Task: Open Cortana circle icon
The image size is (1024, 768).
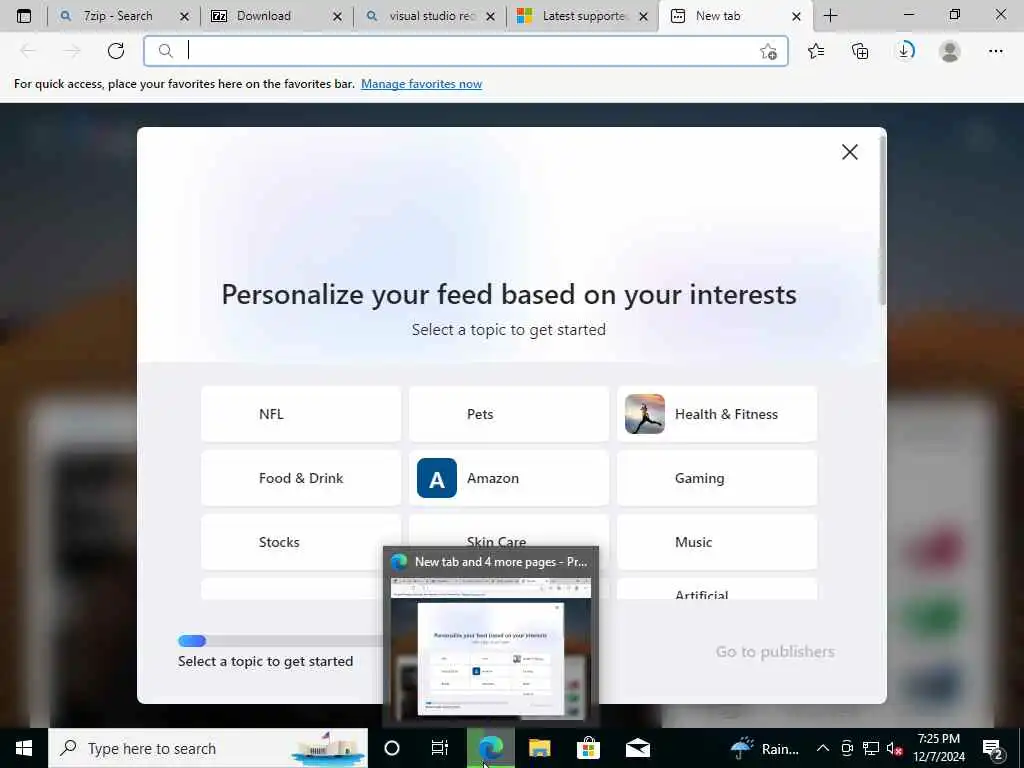Action: coord(392,748)
